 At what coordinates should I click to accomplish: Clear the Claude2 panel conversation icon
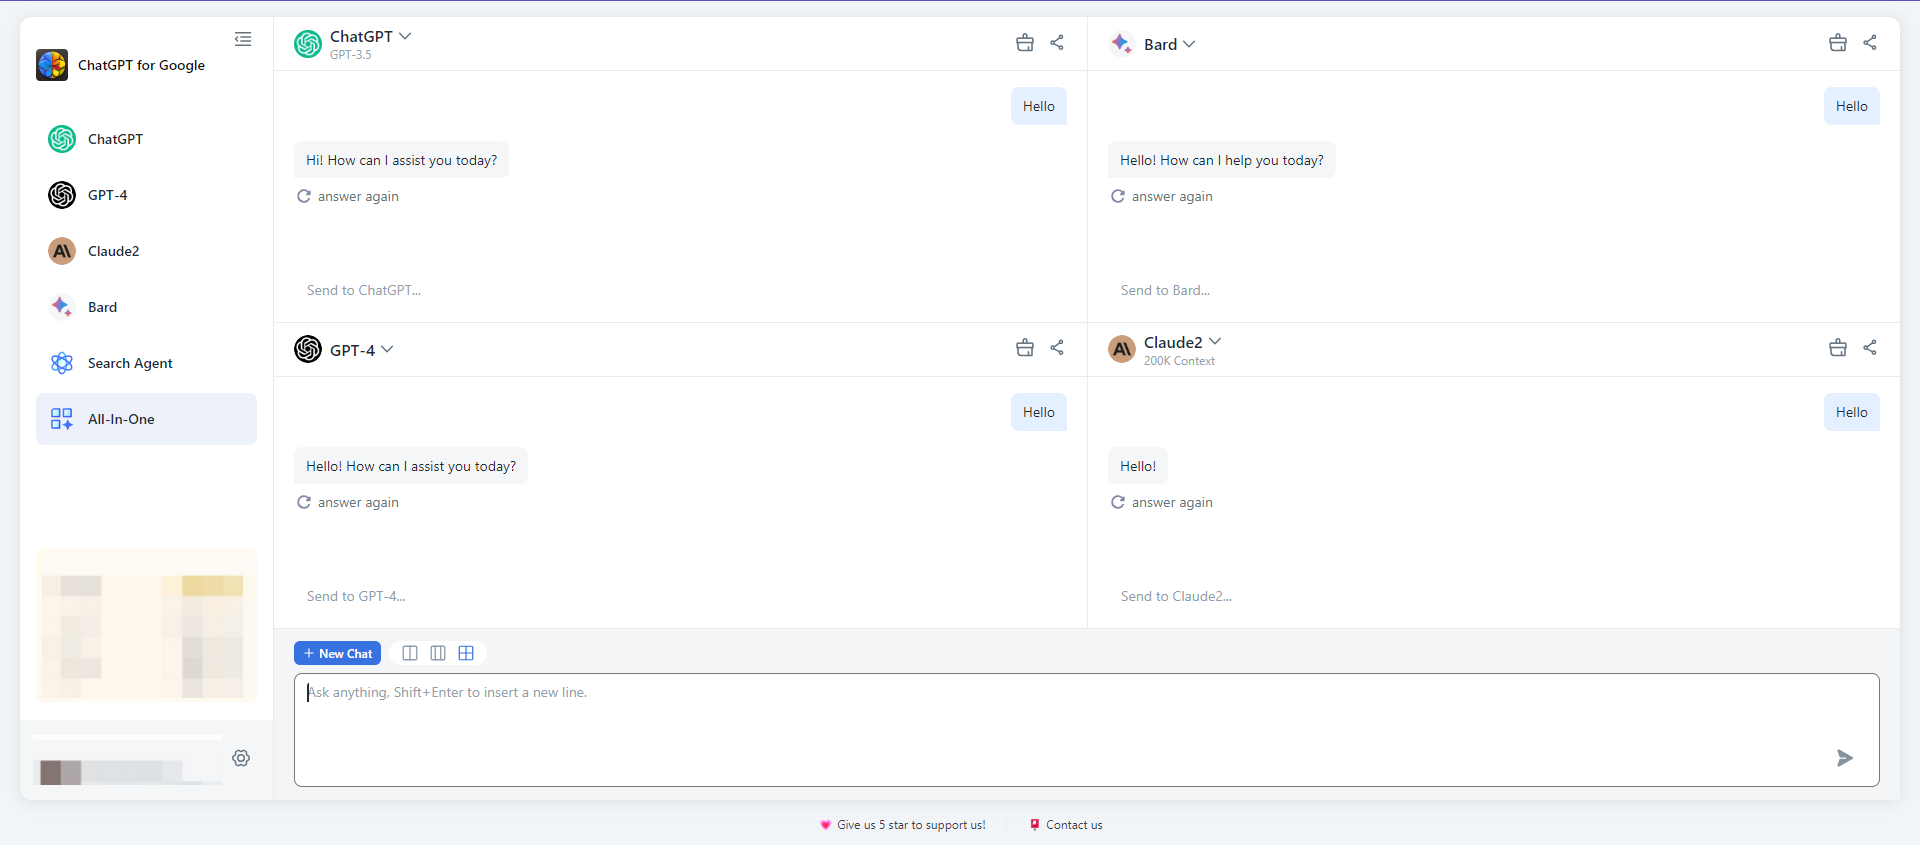1838,348
